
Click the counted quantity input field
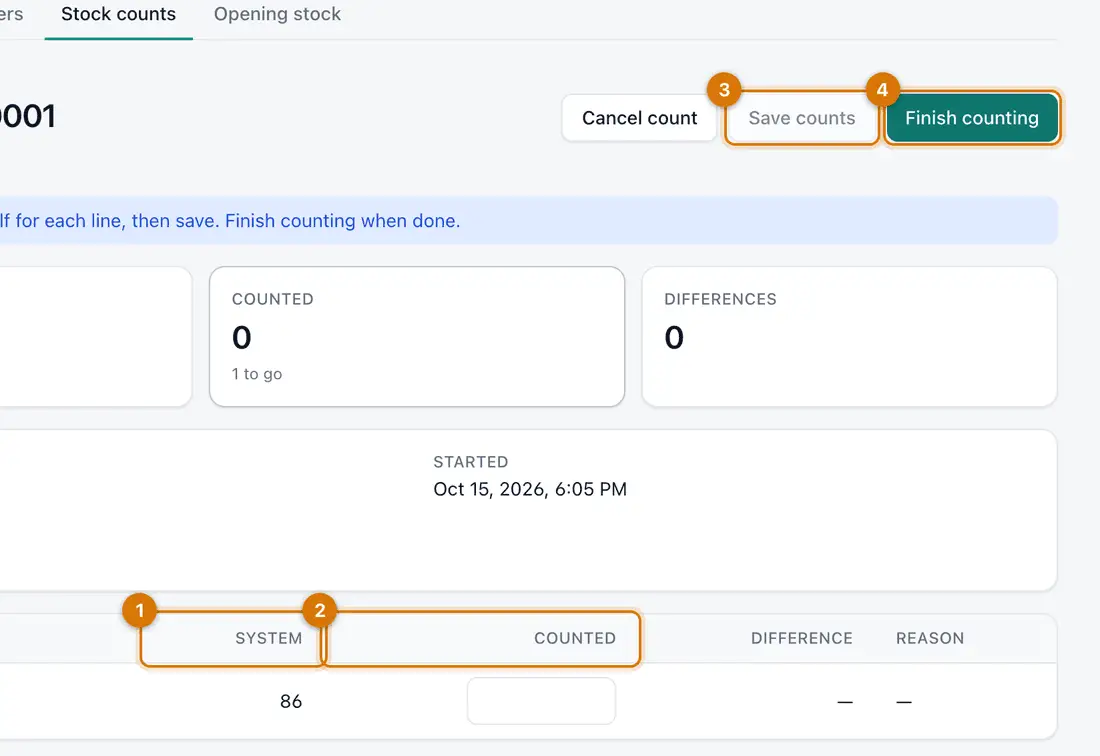[x=541, y=701]
